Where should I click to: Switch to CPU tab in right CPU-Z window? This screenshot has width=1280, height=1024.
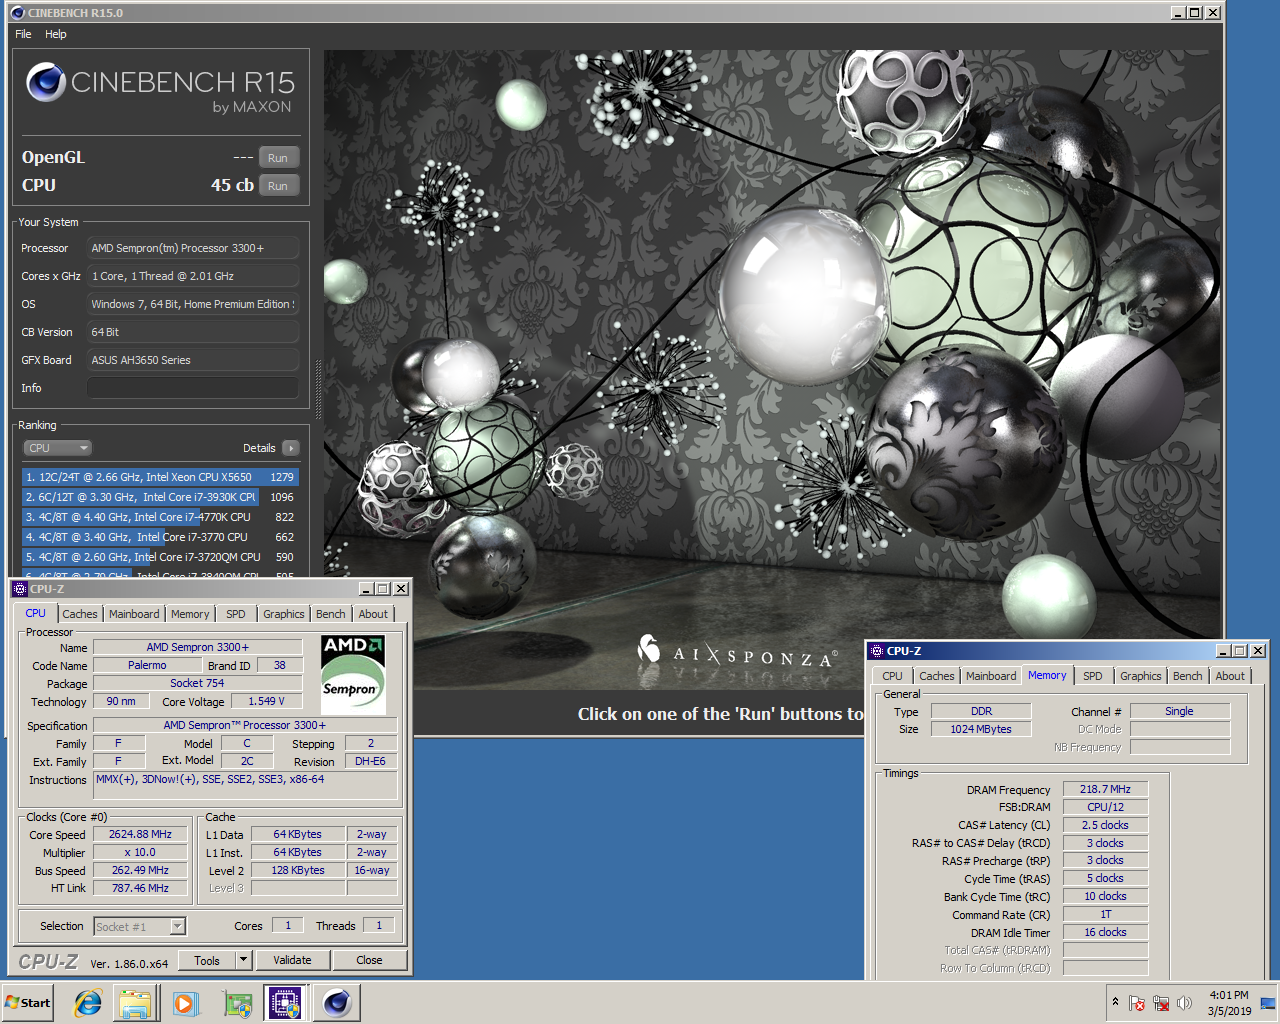pos(893,676)
